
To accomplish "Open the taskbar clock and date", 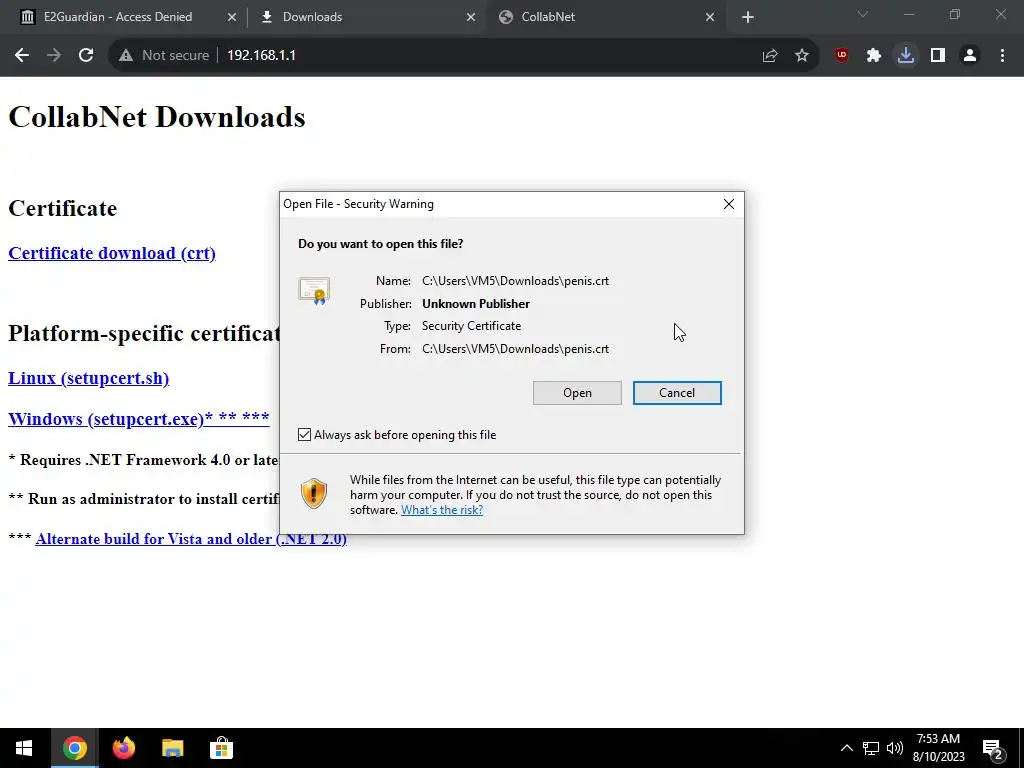I will (938, 748).
